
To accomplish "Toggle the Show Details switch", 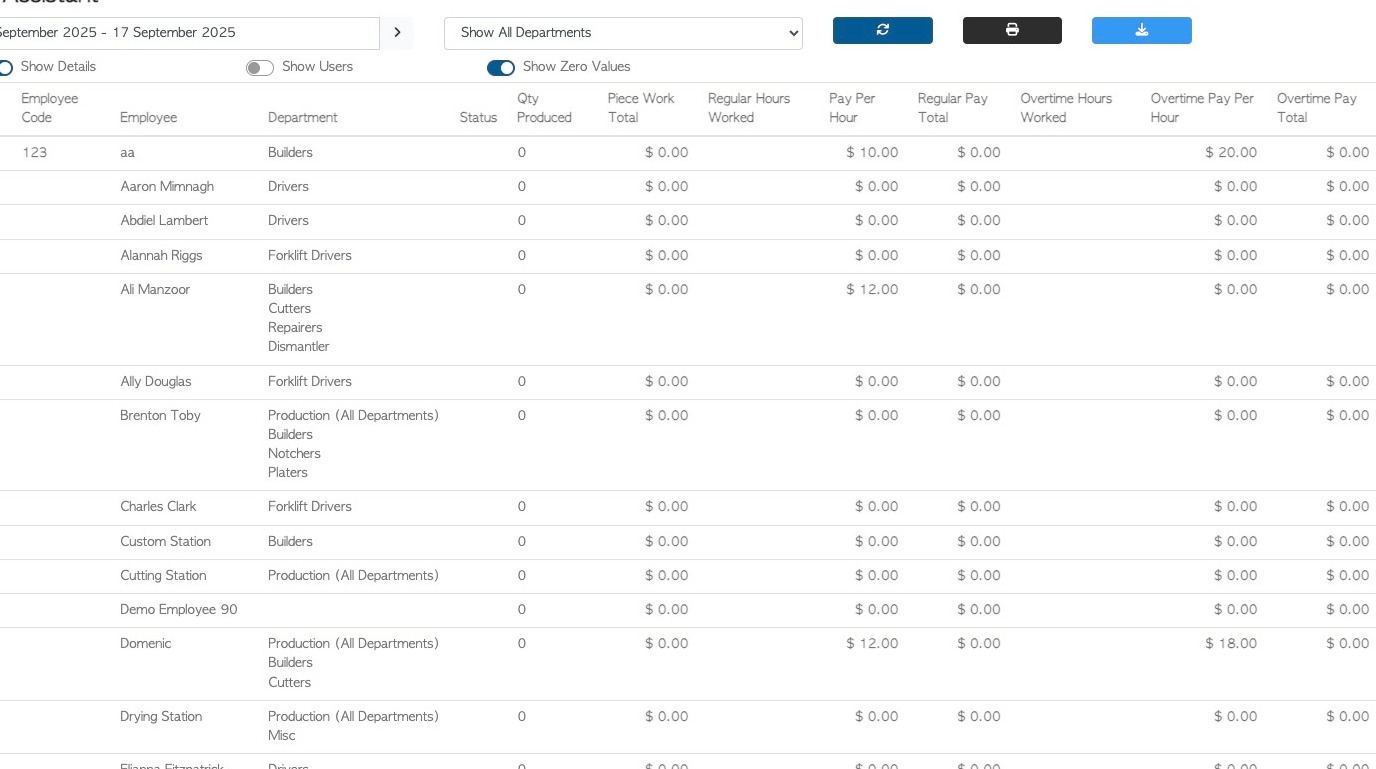I will pos(6,68).
